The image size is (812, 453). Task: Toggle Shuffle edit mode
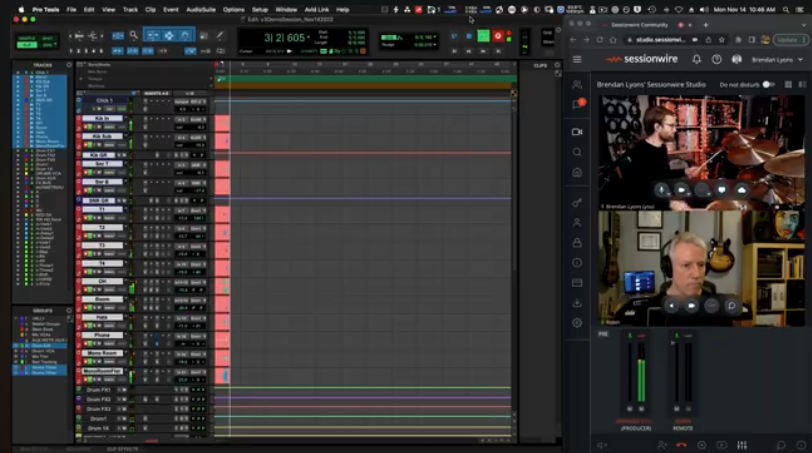25,37
